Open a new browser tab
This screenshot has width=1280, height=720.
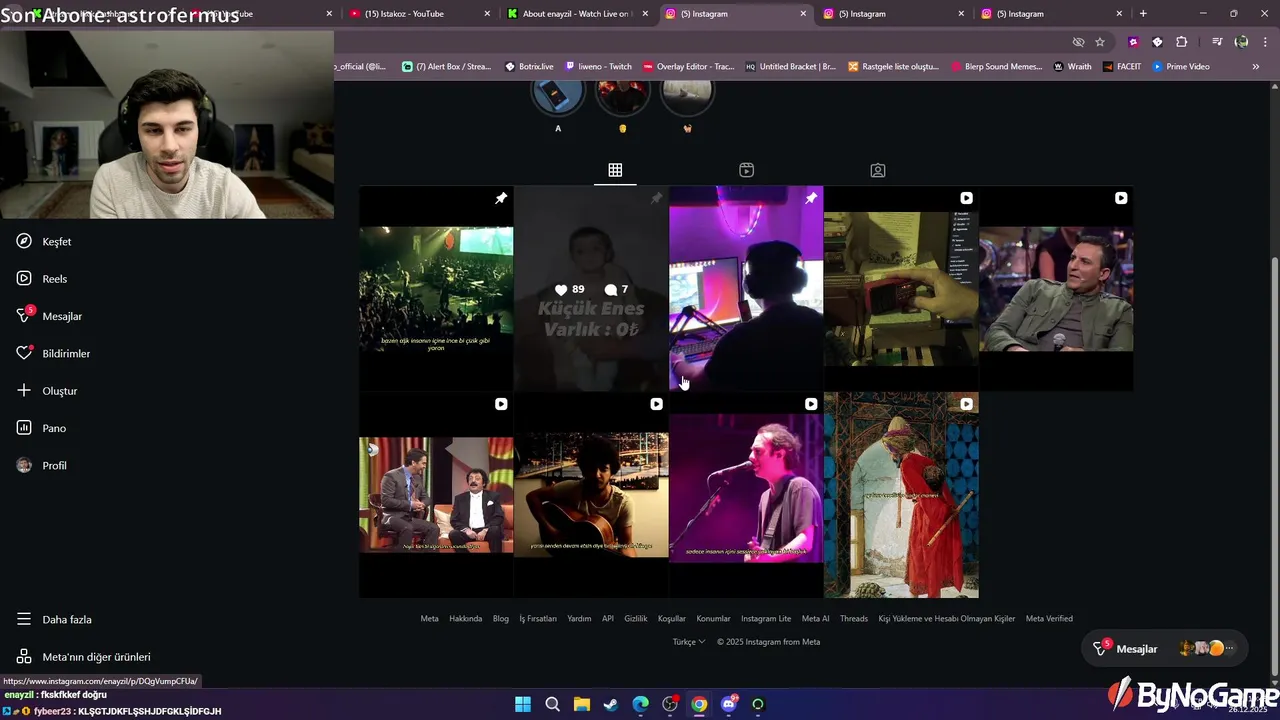click(1143, 14)
